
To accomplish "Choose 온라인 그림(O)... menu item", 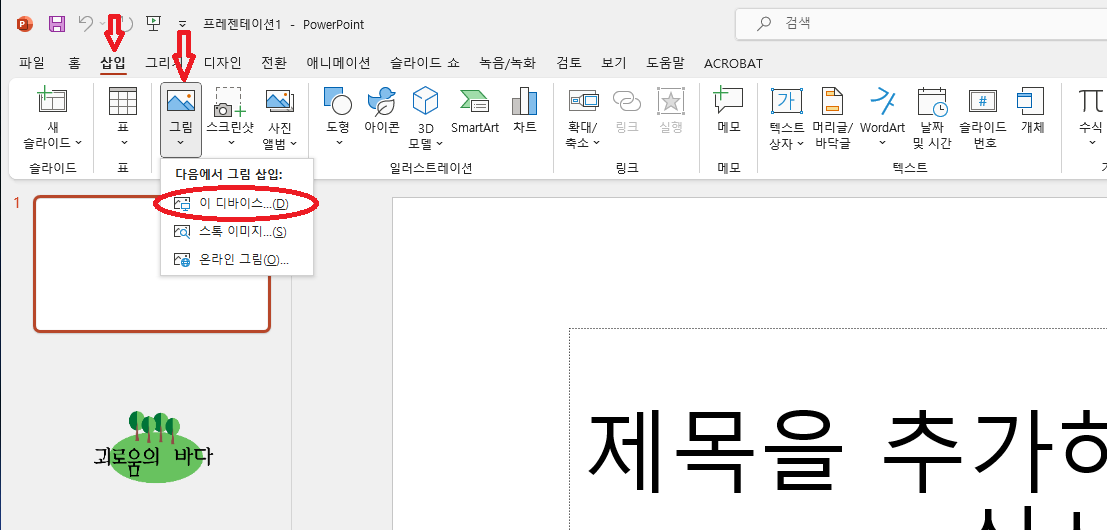I will tap(237, 260).
